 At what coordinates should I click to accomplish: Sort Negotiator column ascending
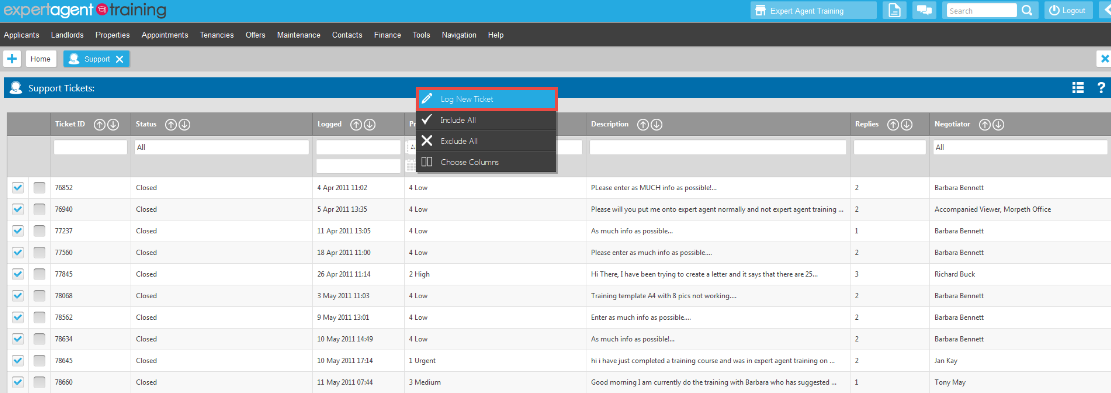984,124
